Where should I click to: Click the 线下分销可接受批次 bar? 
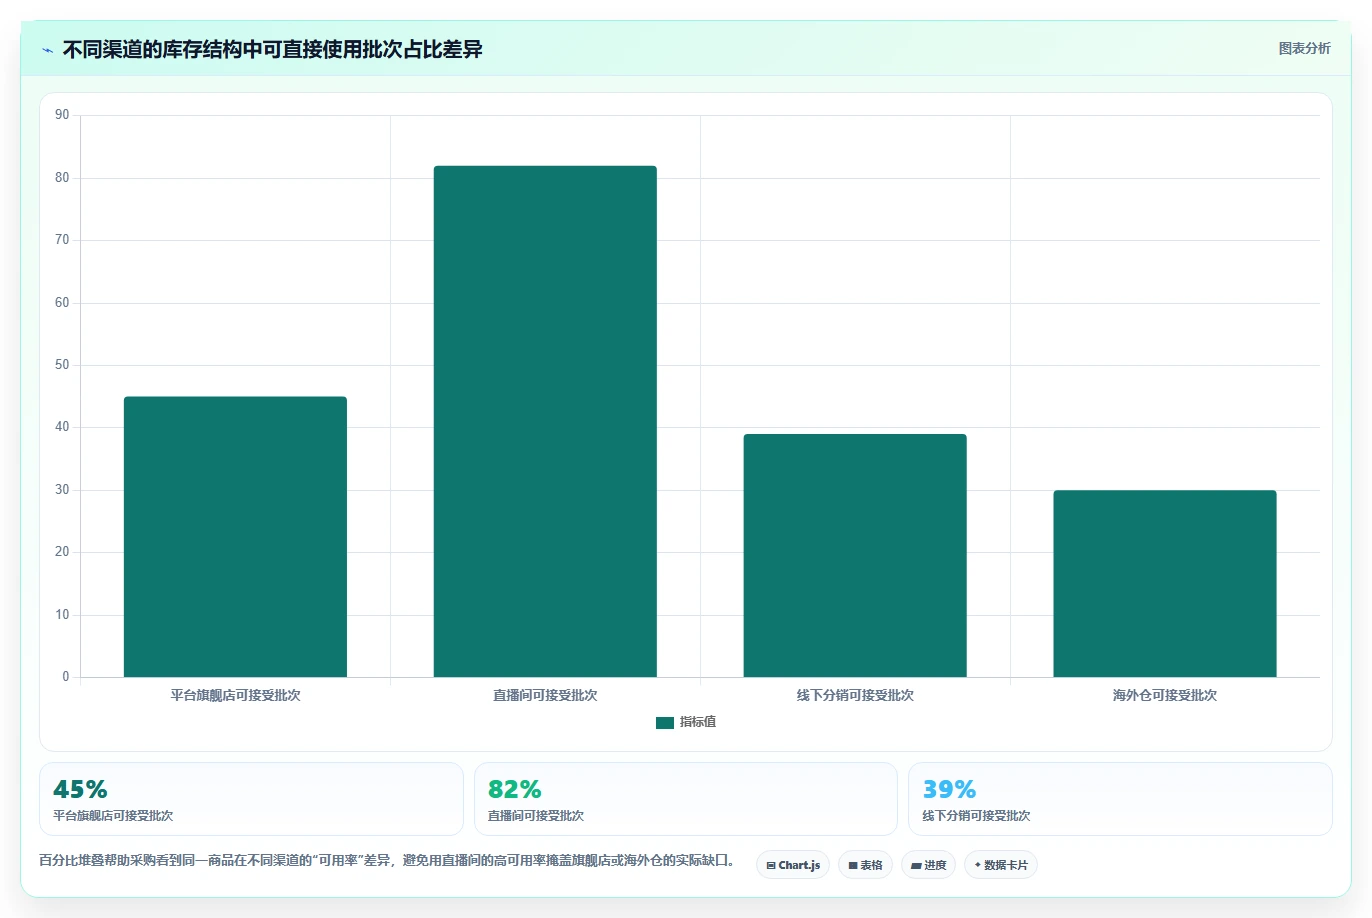(855, 555)
